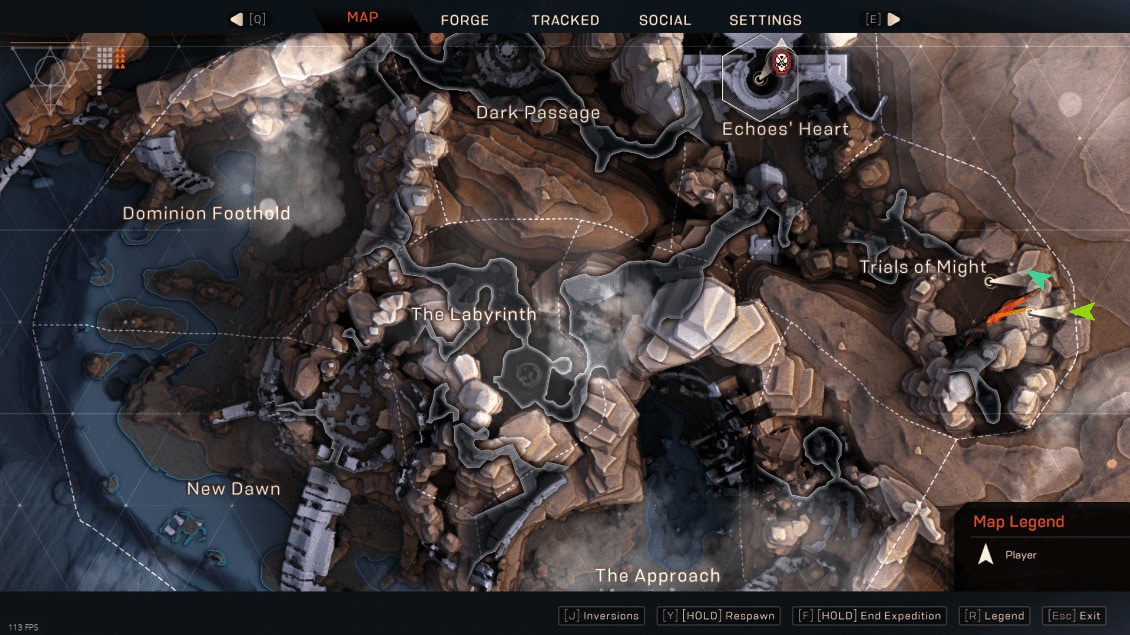1130x635 pixels.
Task: Click The Approach map label
Action: click(657, 576)
